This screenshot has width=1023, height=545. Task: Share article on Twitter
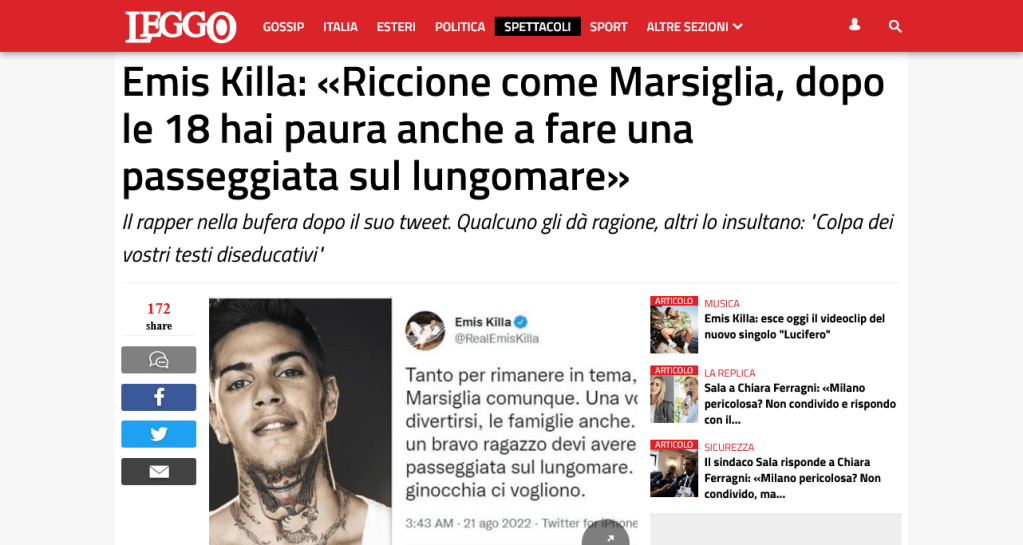(x=159, y=434)
